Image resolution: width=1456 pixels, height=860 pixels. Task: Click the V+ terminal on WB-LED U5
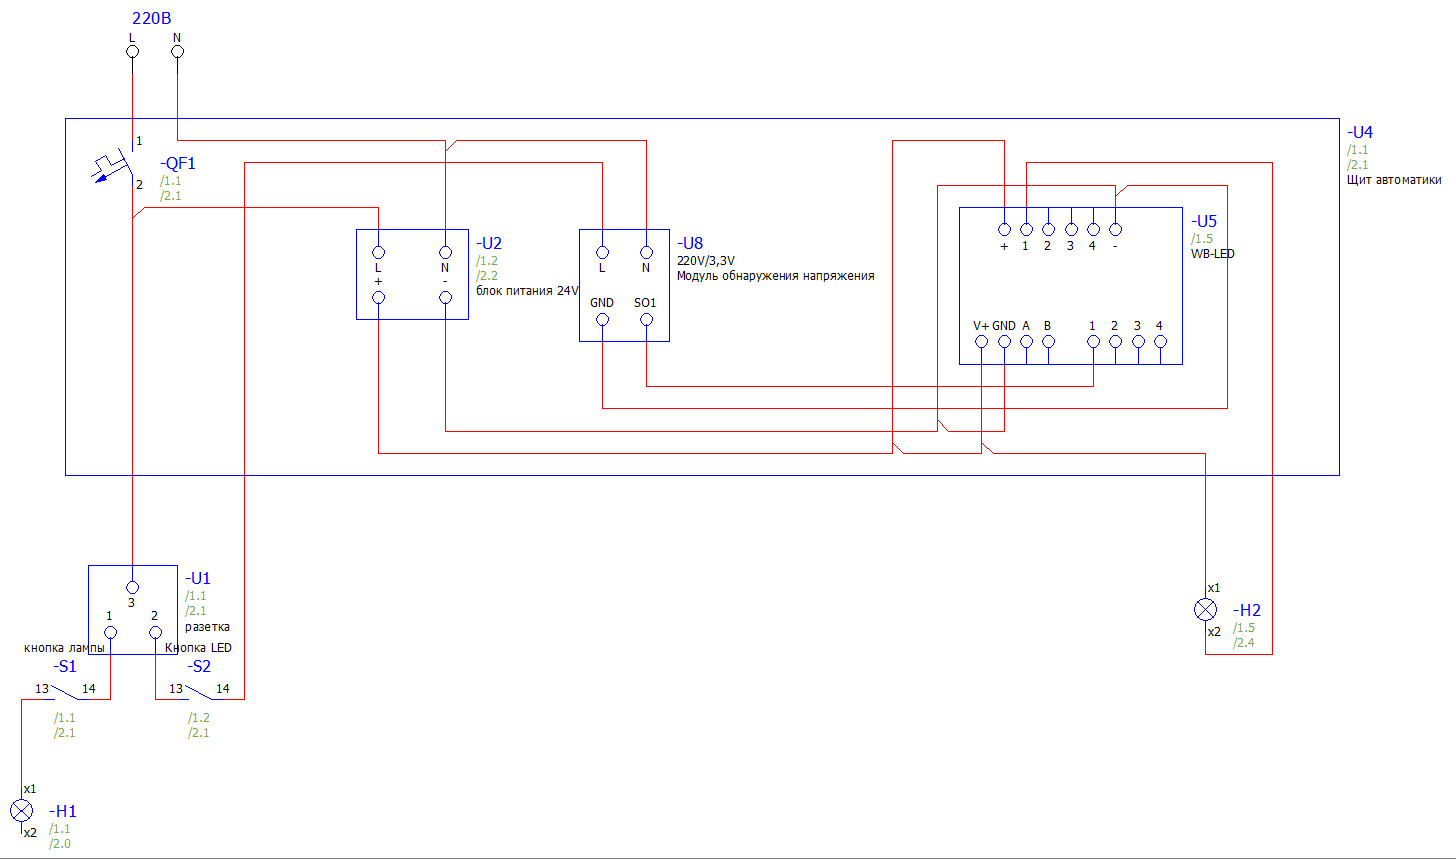click(x=982, y=342)
